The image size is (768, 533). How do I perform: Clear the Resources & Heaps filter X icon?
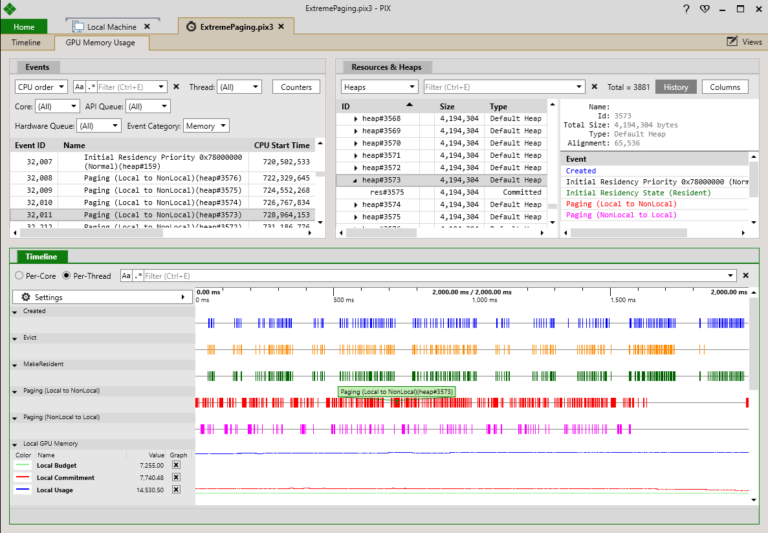pos(594,87)
